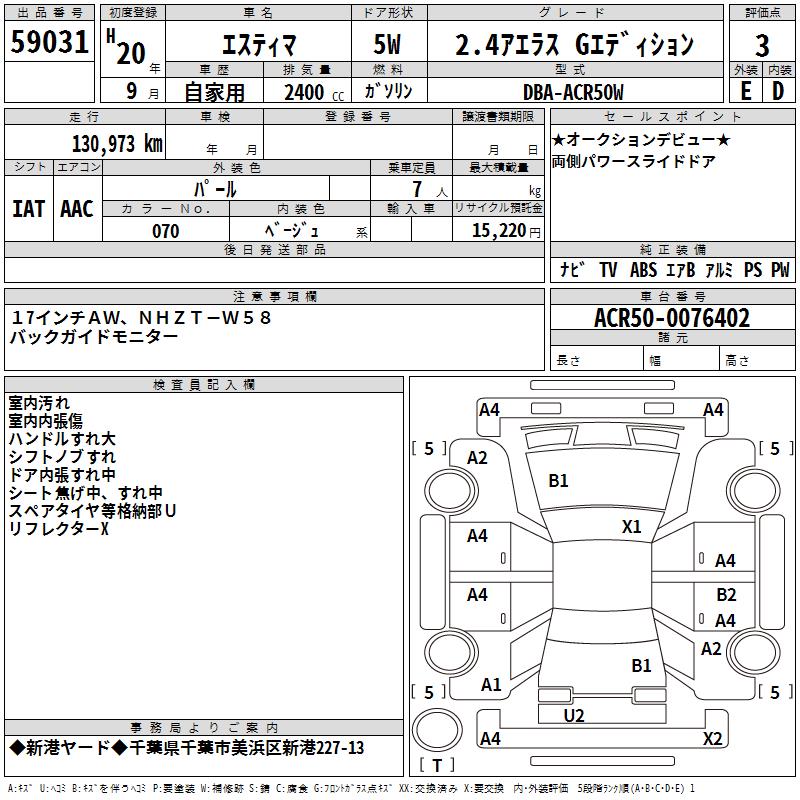Select A1 mark on the car diagram
Image resolution: width=800 pixels, height=800 pixels.
click(491, 685)
